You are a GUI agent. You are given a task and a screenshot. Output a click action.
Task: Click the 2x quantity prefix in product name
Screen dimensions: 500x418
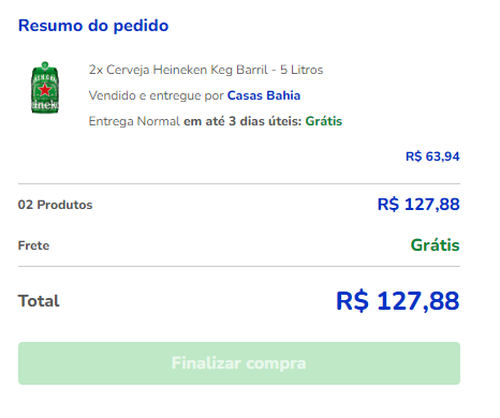click(96, 70)
